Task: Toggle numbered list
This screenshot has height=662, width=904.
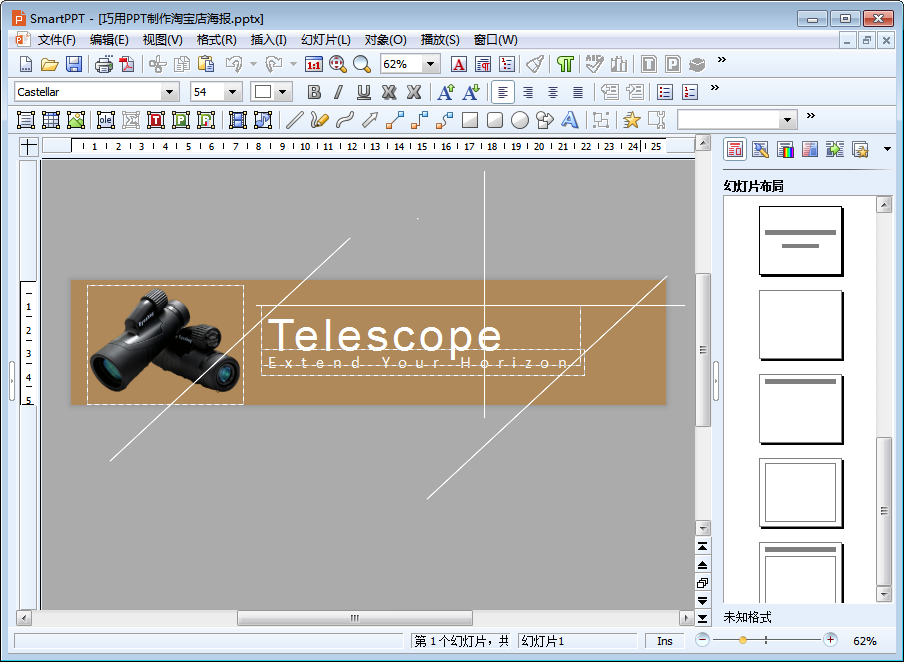Action: [690, 92]
